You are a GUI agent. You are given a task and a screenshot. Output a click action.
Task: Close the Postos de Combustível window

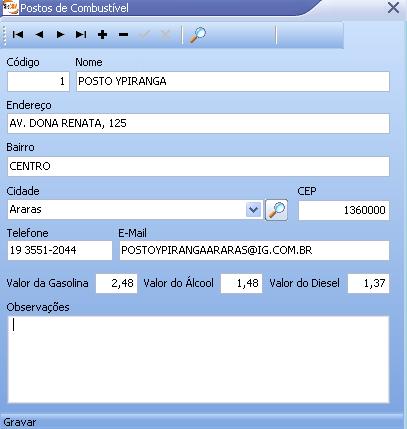tap(393, 8)
